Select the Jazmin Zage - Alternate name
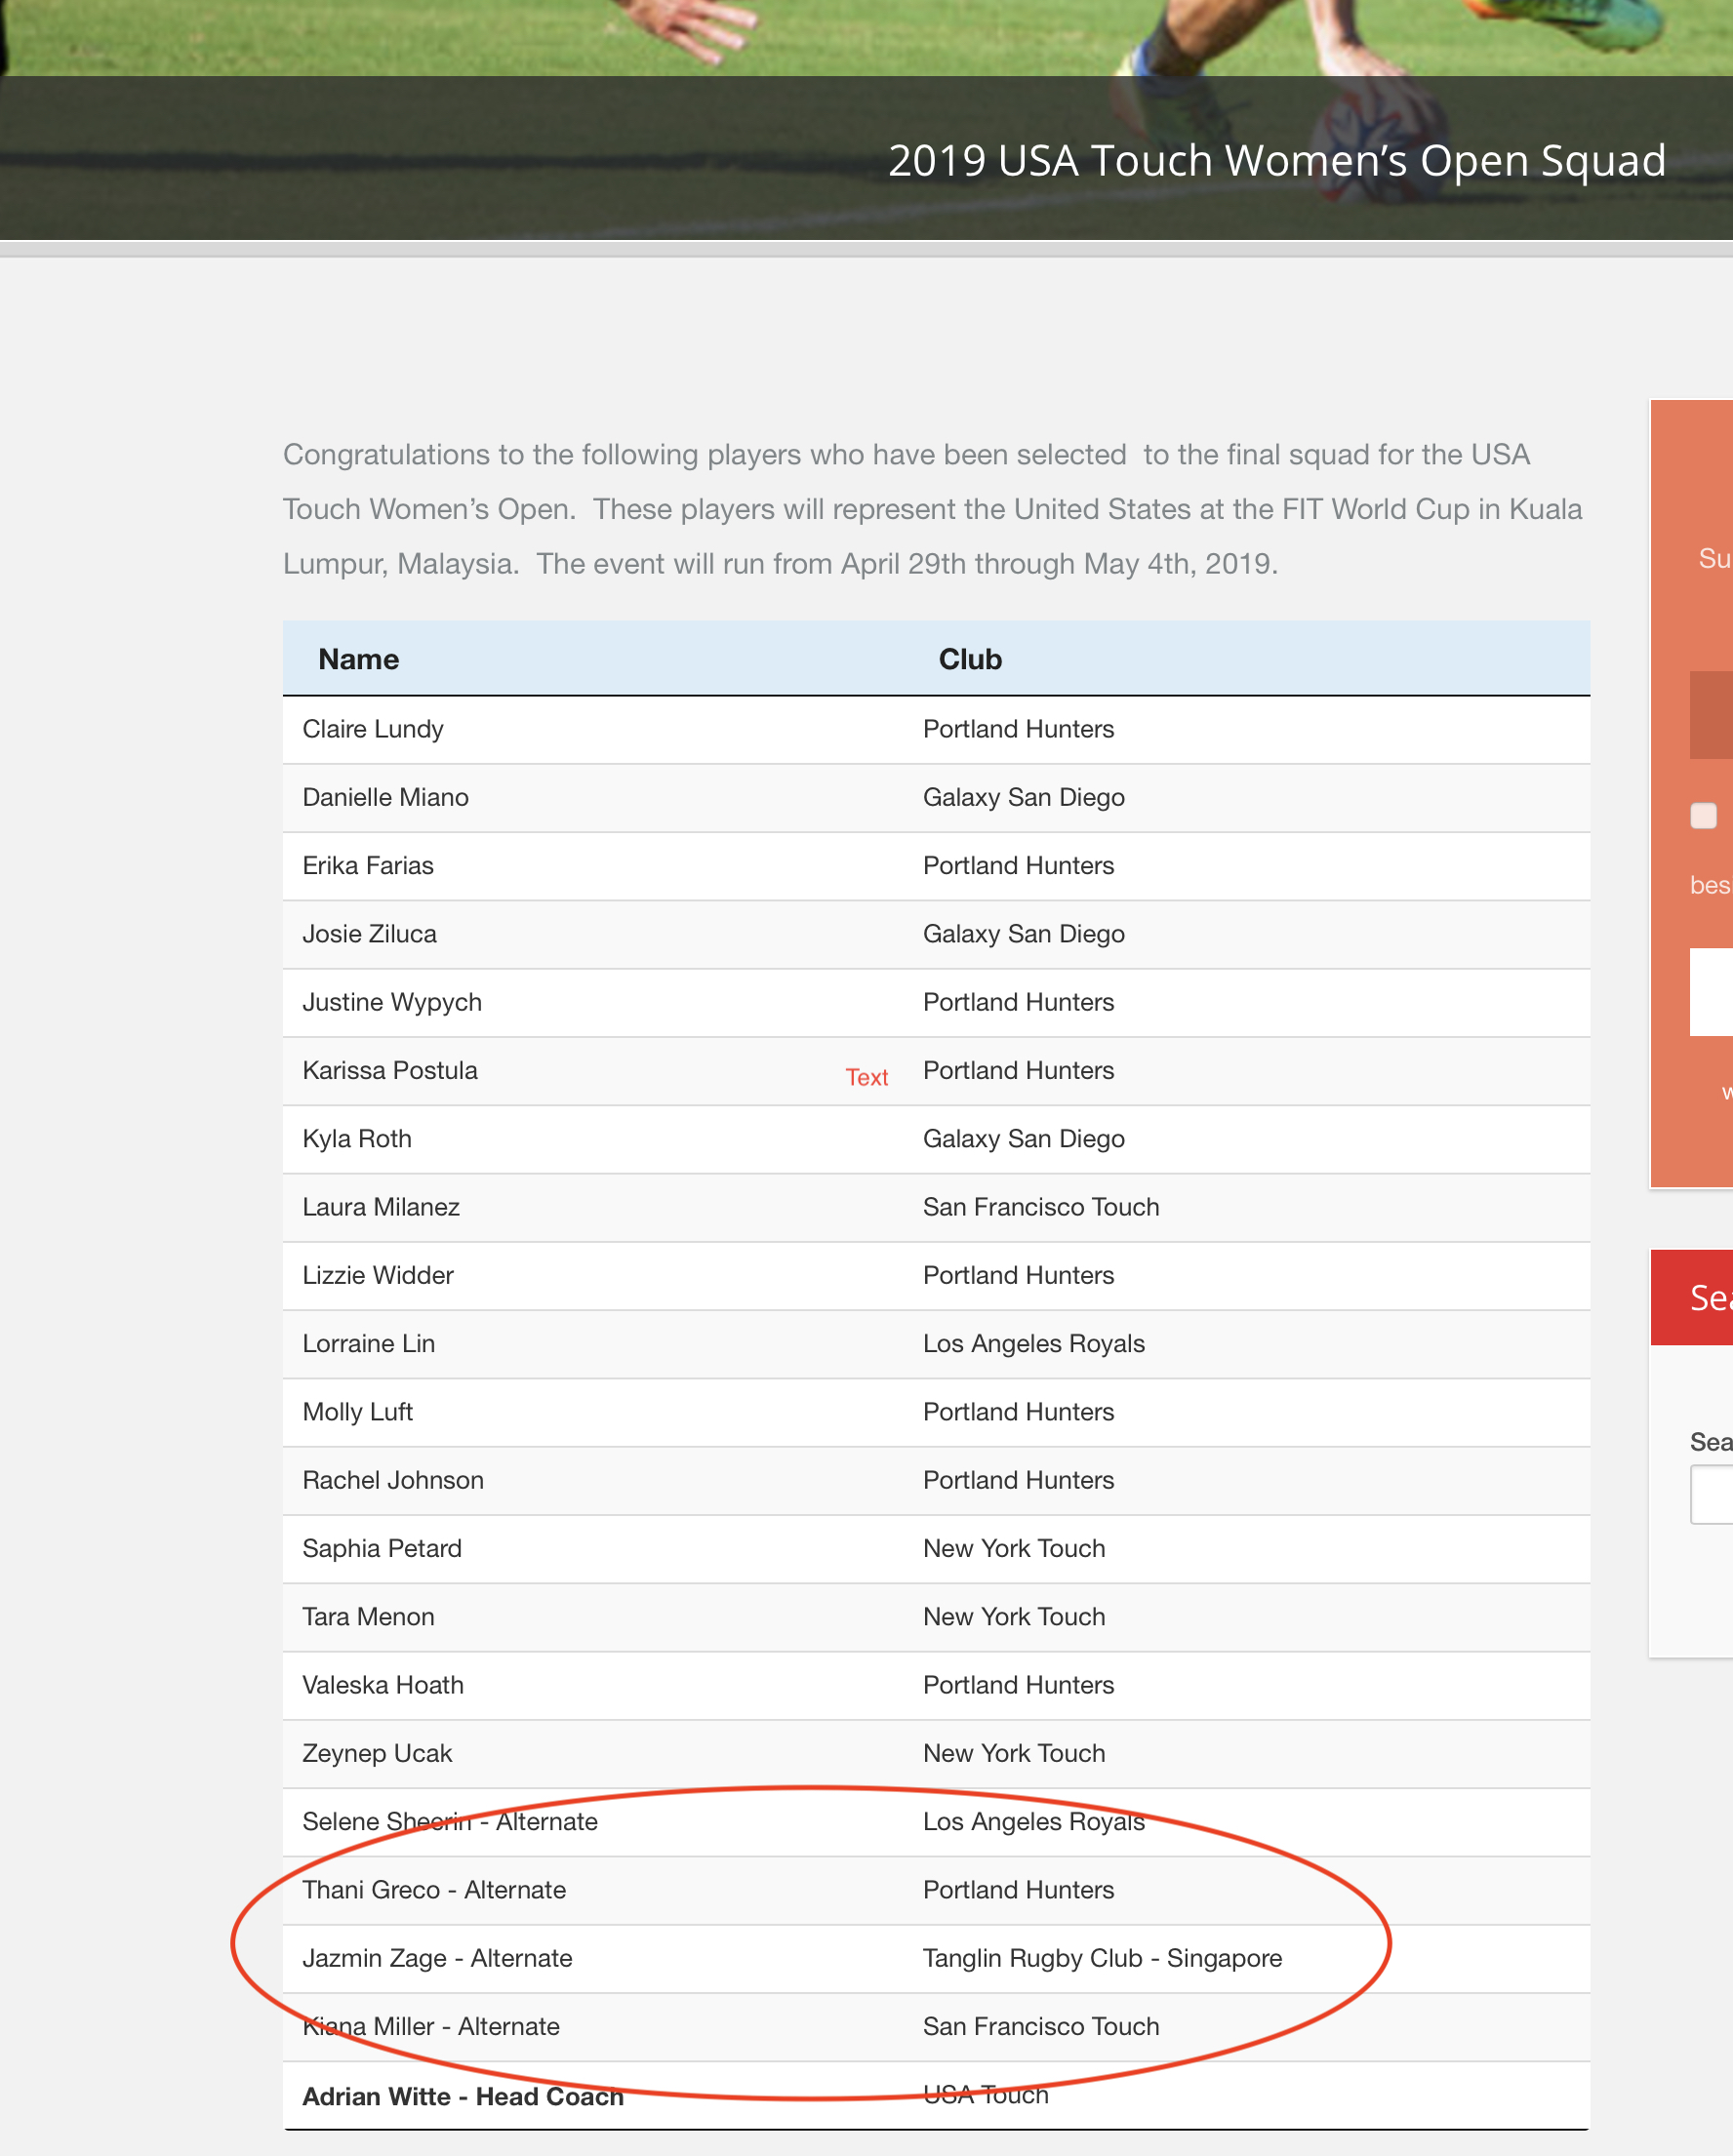Image resolution: width=1733 pixels, height=2156 pixels. pyautogui.click(x=437, y=1959)
